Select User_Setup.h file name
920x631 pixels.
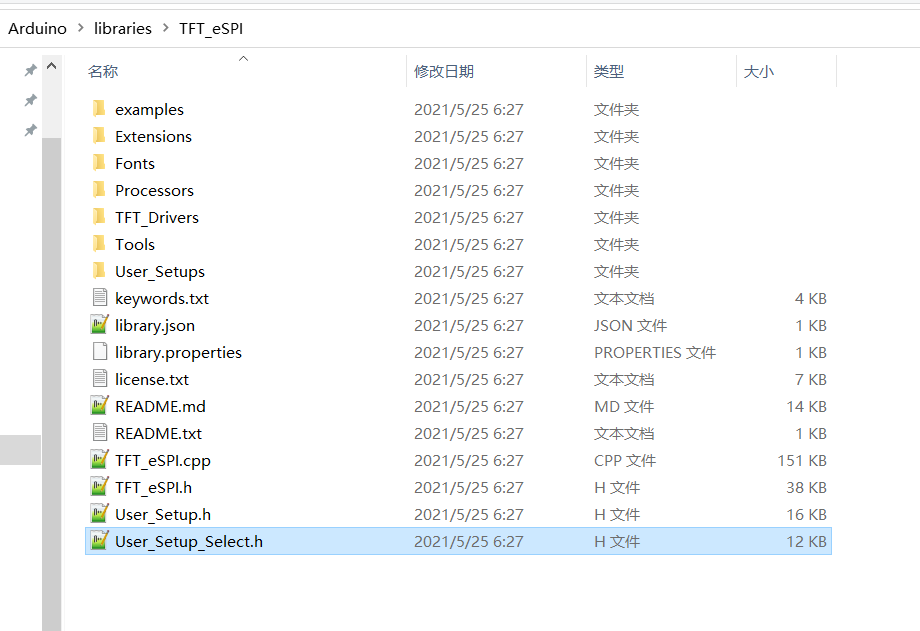163,515
